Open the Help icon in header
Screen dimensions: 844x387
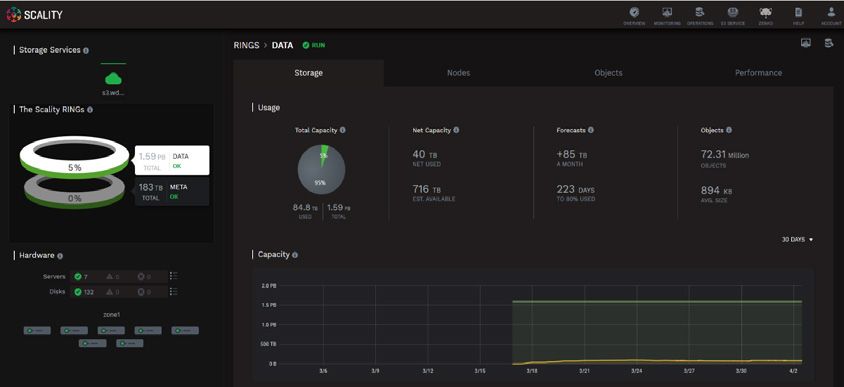tap(798, 16)
